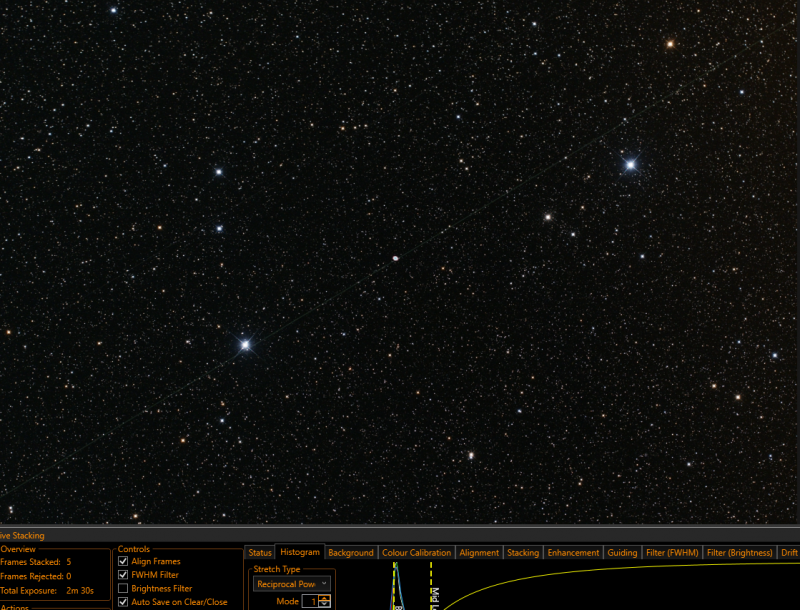Open the Guiding tab

(x=622, y=552)
